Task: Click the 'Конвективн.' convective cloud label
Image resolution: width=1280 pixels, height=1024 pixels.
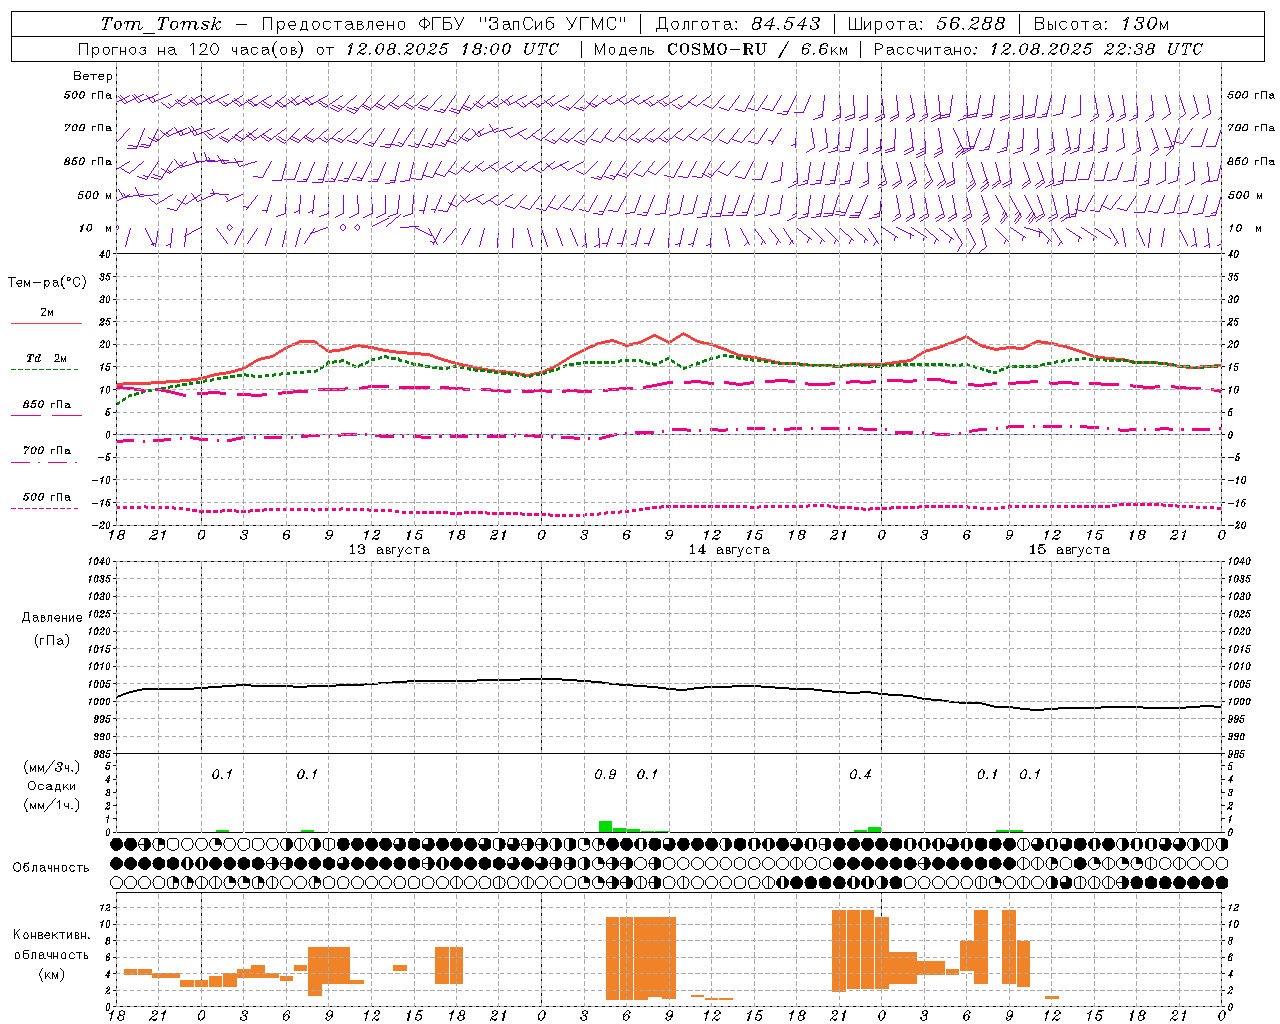Action: coord(52,935)
